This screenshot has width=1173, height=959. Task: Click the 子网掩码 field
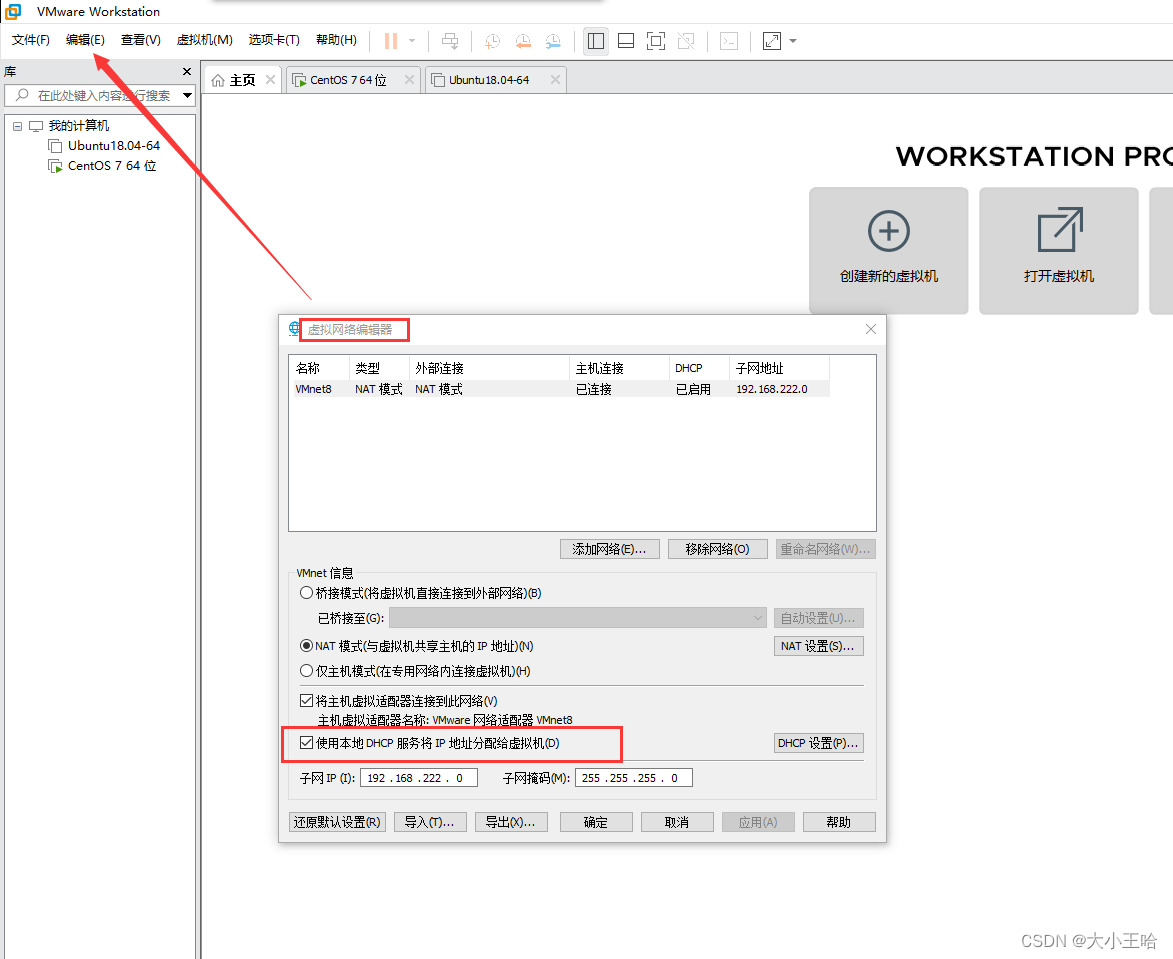point(634,778)
